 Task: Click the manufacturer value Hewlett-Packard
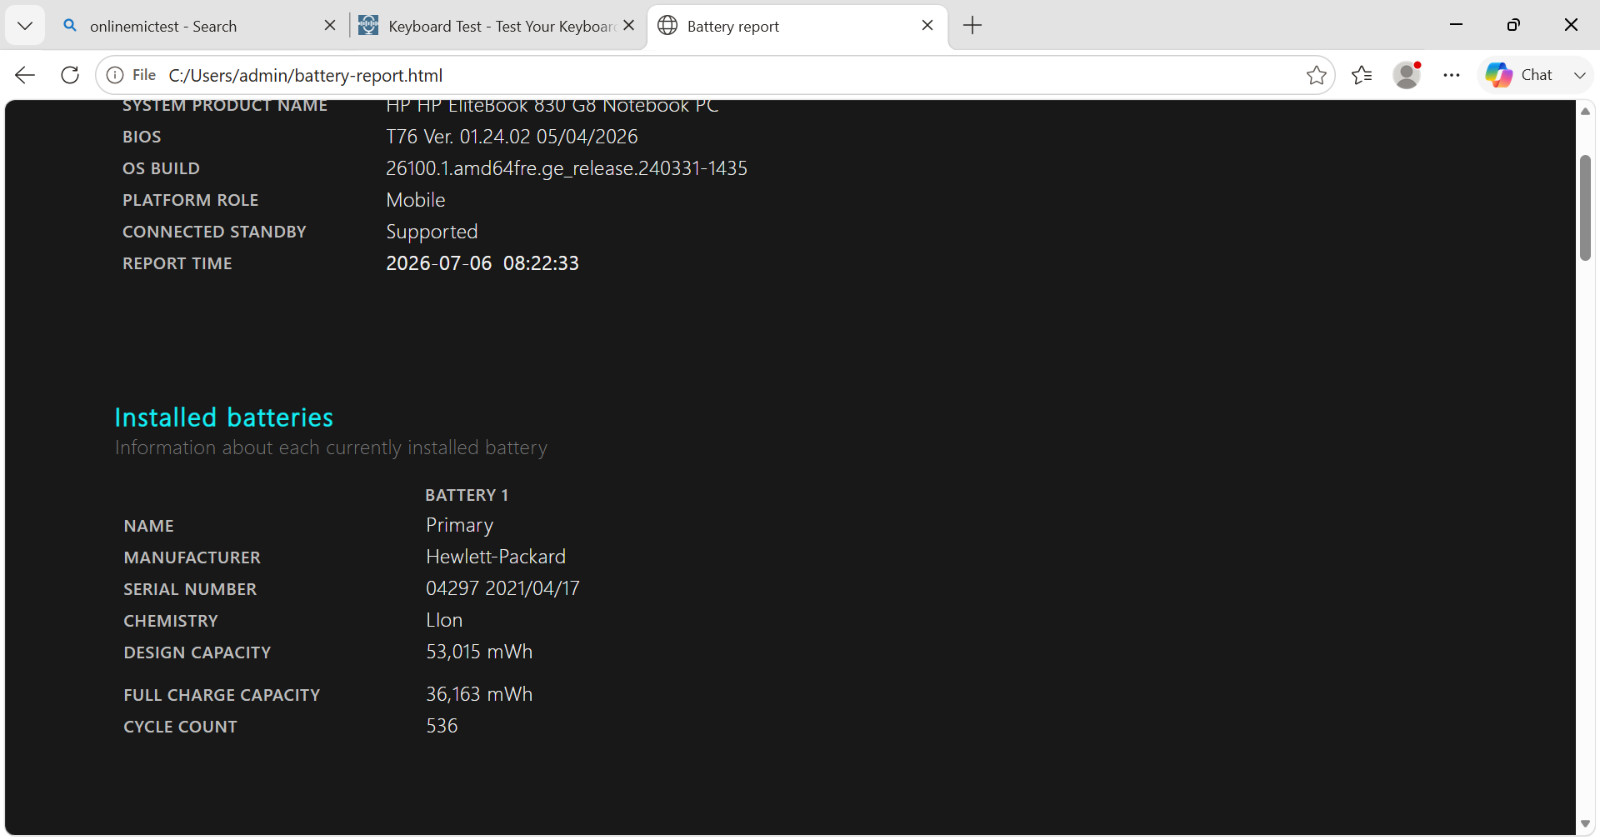tap(496, 557)
